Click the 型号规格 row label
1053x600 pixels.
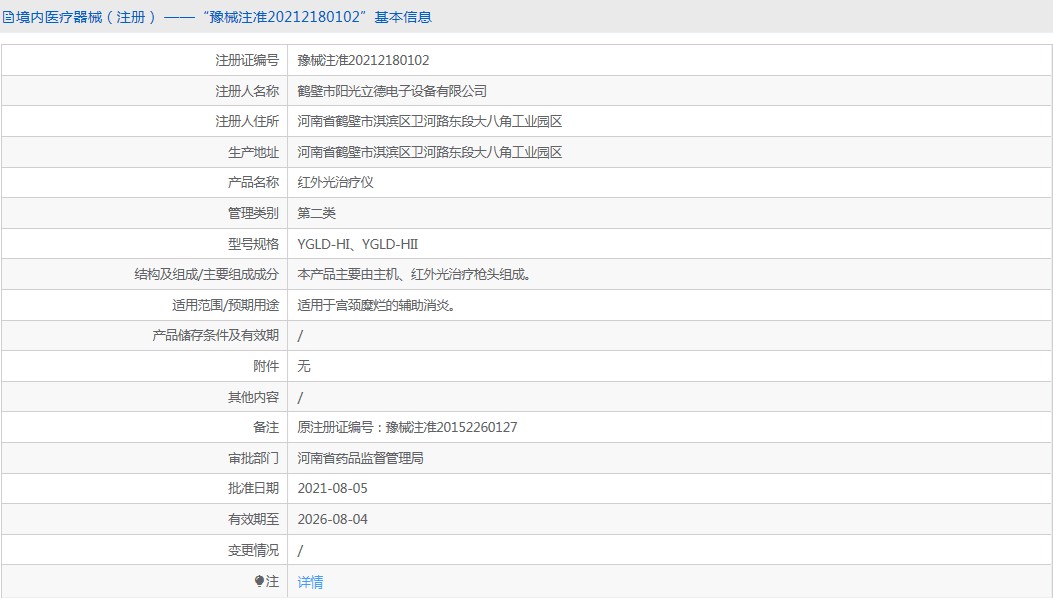click(x=253, y=244)
